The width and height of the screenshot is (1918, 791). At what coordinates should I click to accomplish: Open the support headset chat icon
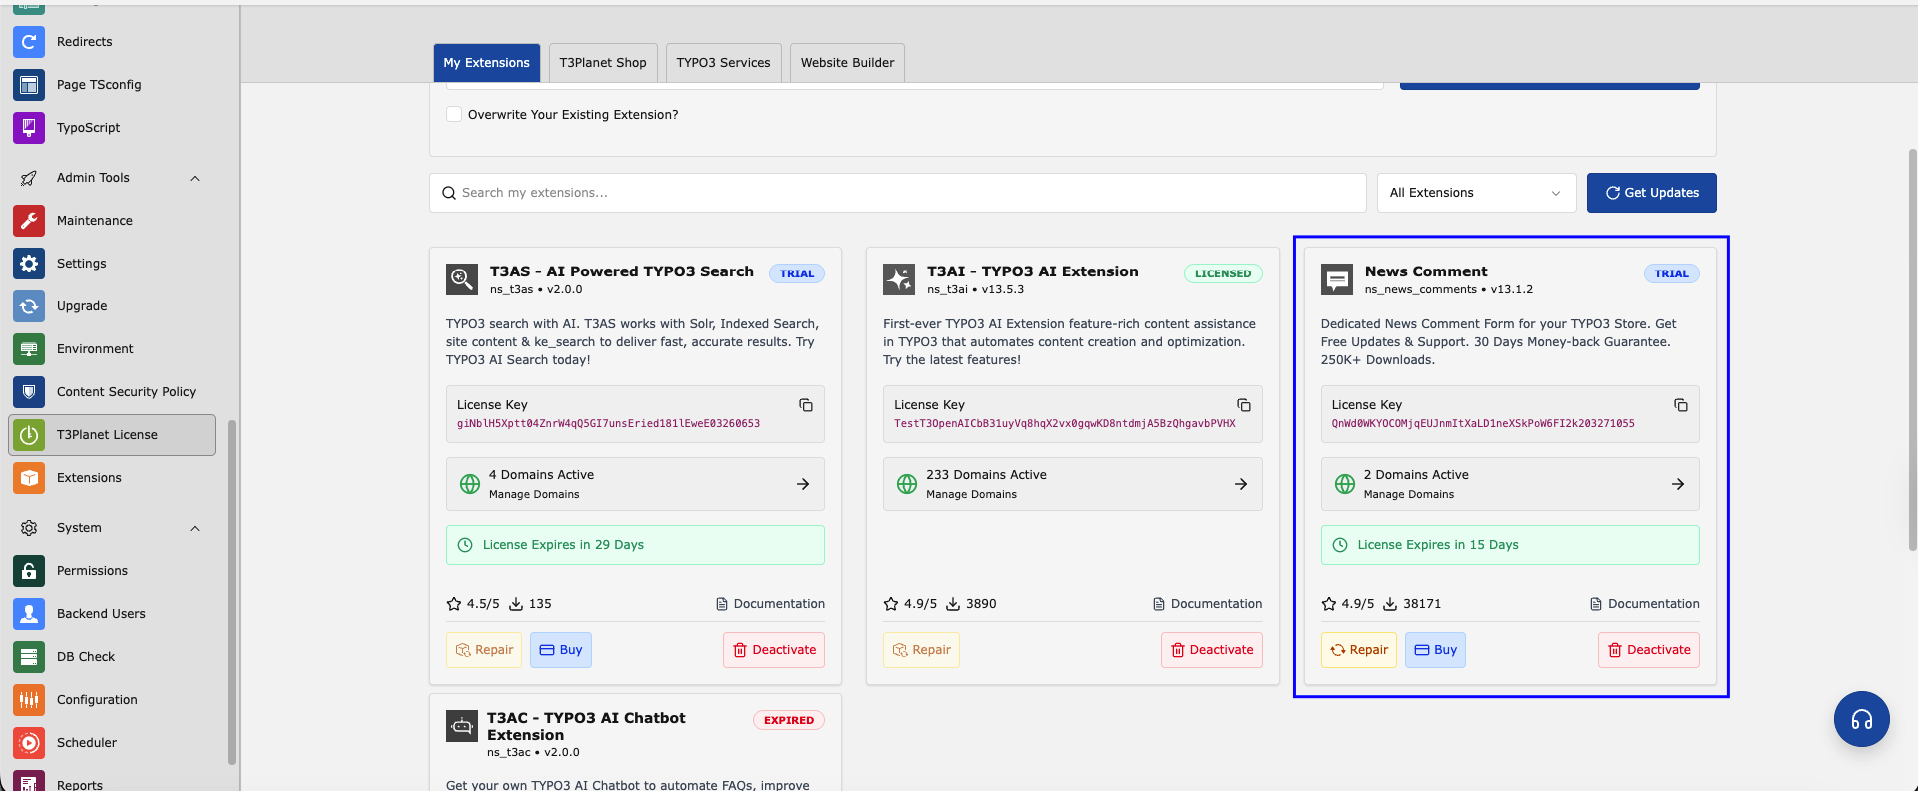coord(1861,719)
